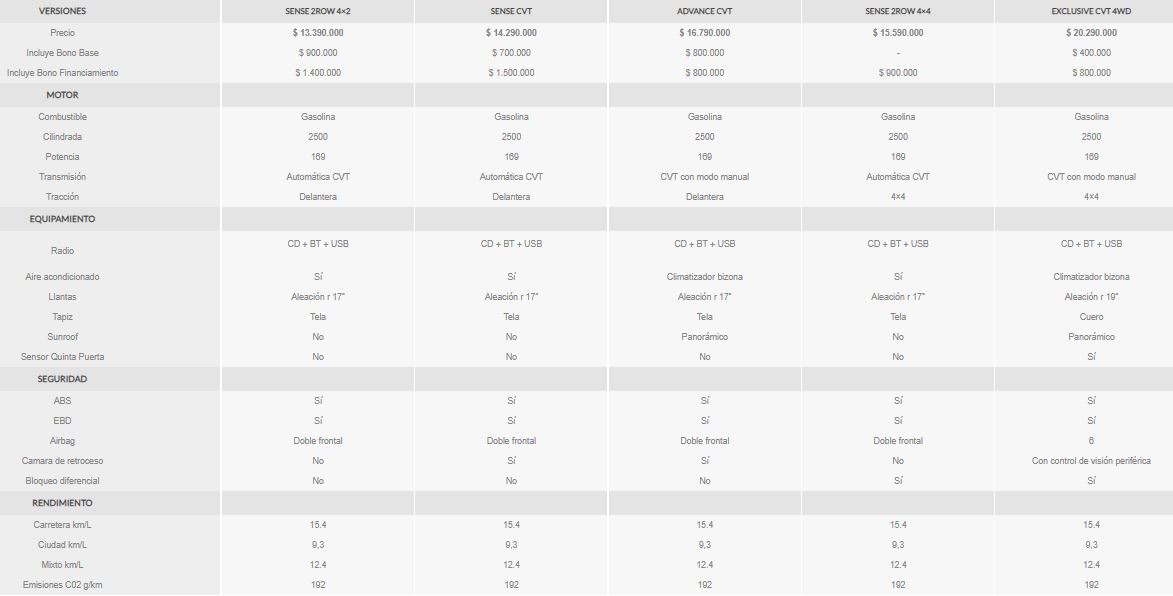Click the RENDIMIENTO section heading
The width and height of the screenshot is (1173, 596).
(x=62, y=503)
